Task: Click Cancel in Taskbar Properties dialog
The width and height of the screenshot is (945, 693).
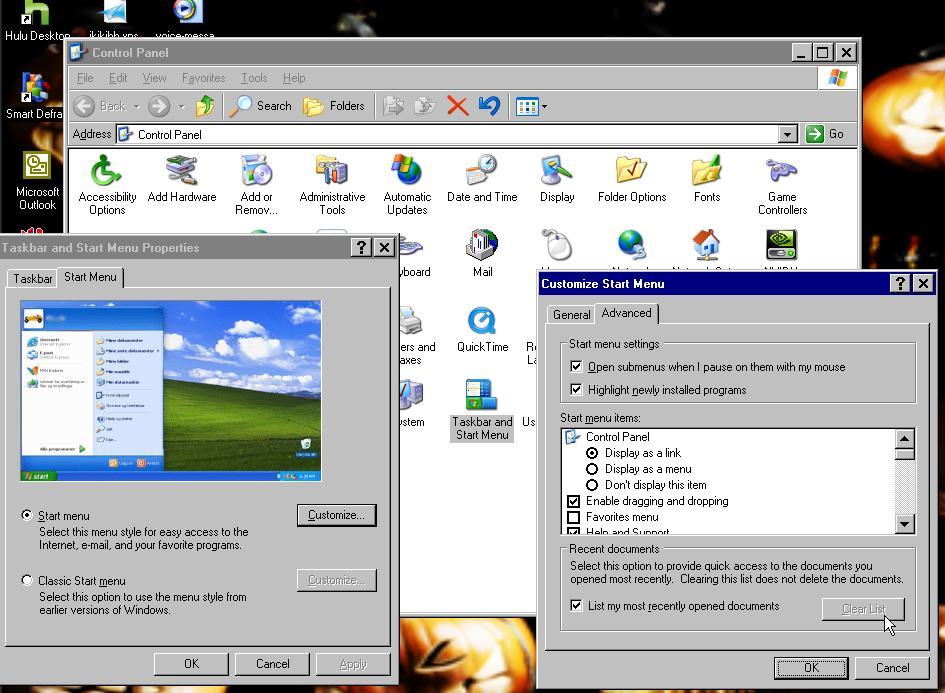Action: click(272, 664)
